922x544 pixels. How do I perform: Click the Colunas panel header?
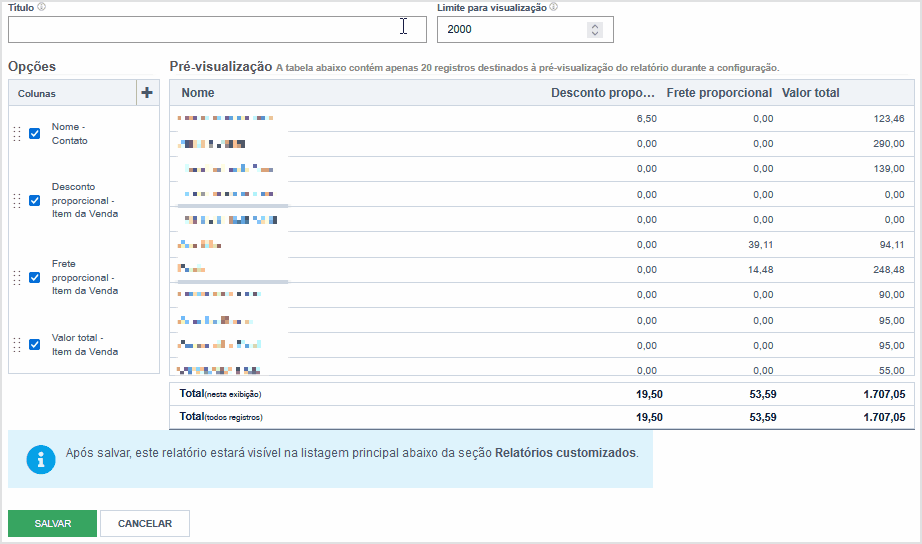tap(72, 93)
